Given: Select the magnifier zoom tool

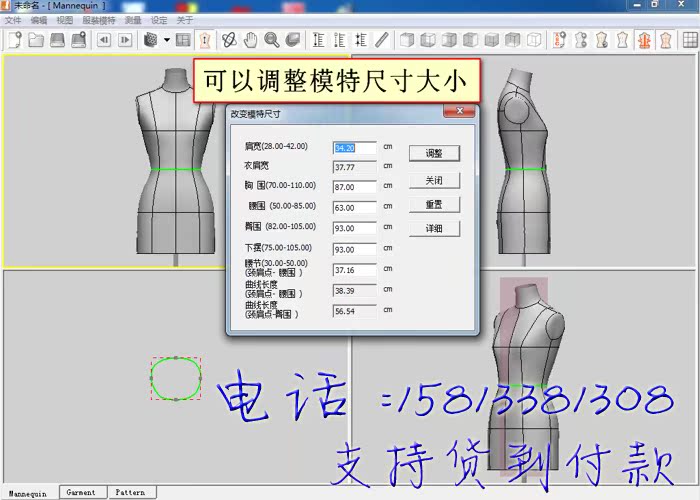Looking at the screenshot, I should click(271, 40).
